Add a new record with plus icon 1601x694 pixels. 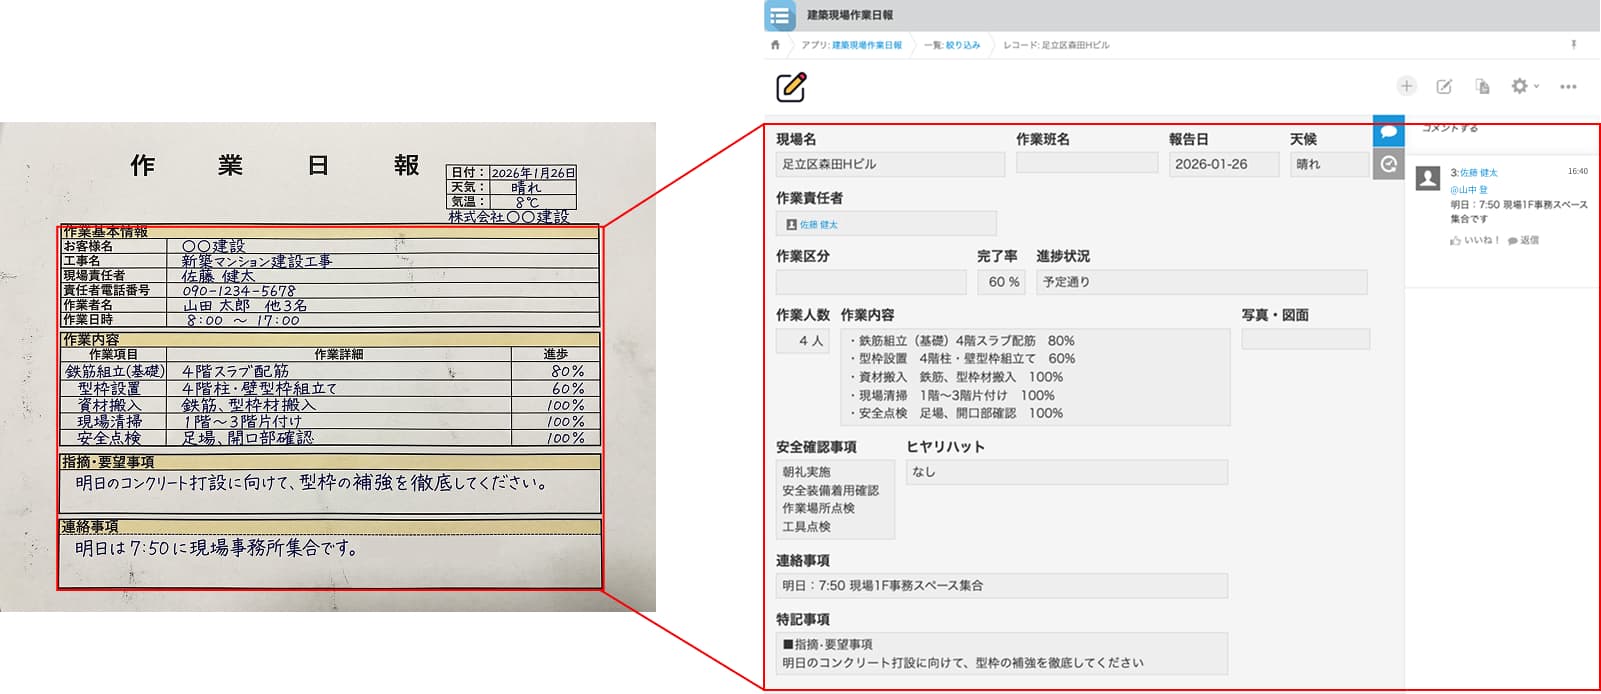tap(1407, 86)
